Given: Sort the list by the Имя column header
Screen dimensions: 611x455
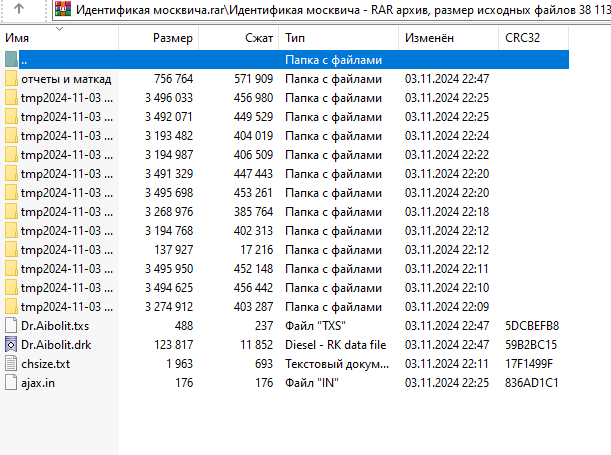Looking at the screenshot, I should pos(59,38).
